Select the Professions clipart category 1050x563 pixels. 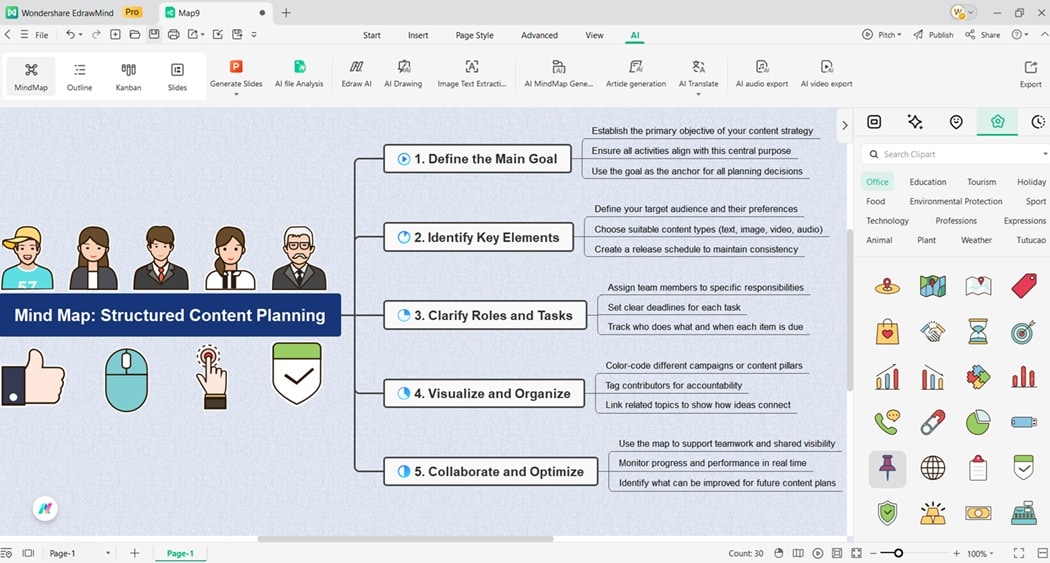[956, 220]
